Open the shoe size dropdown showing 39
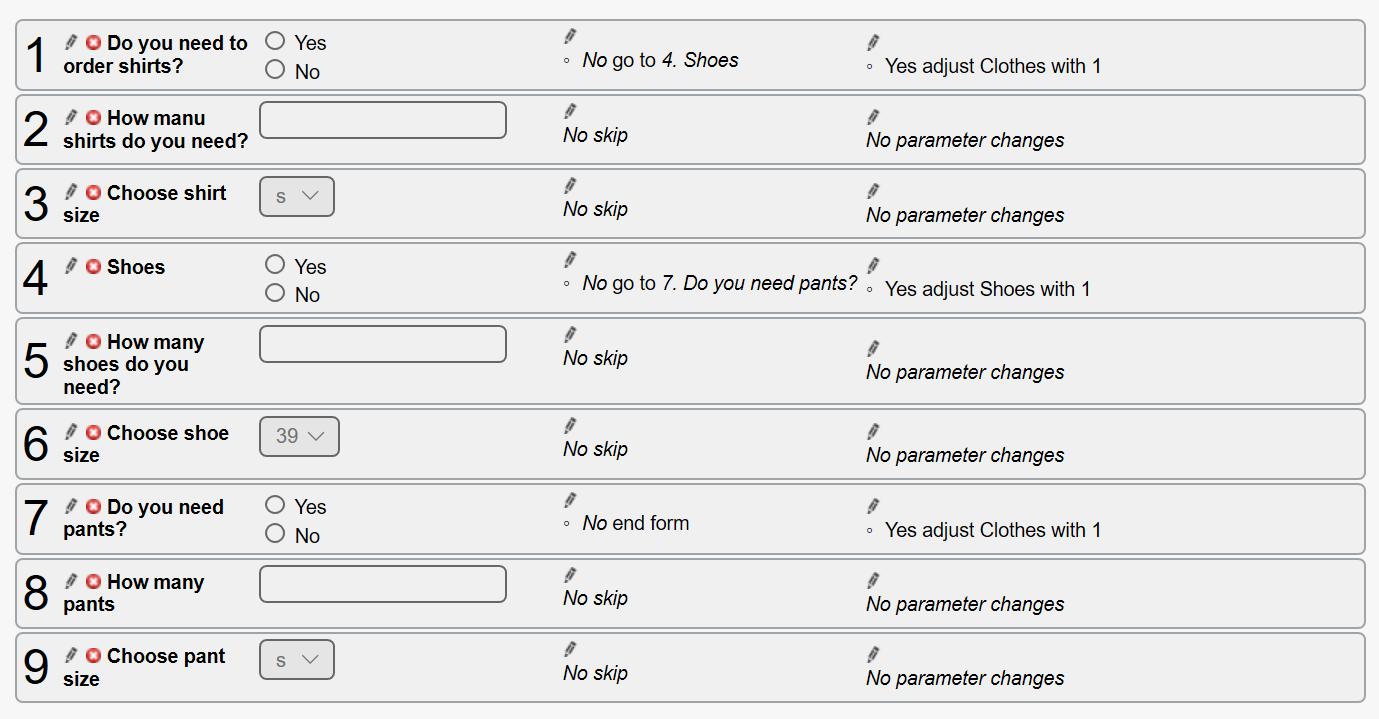The height and width of the screenshot is (719, 1379). [299, 436]
